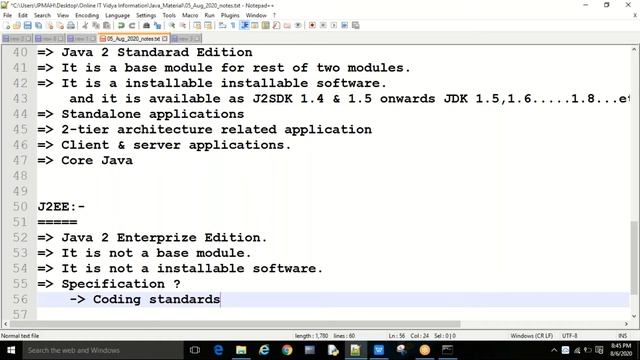Viewport: 640px width, 360px height.
Task: Open the Plugins menu
Action: (x=230, y=15)
